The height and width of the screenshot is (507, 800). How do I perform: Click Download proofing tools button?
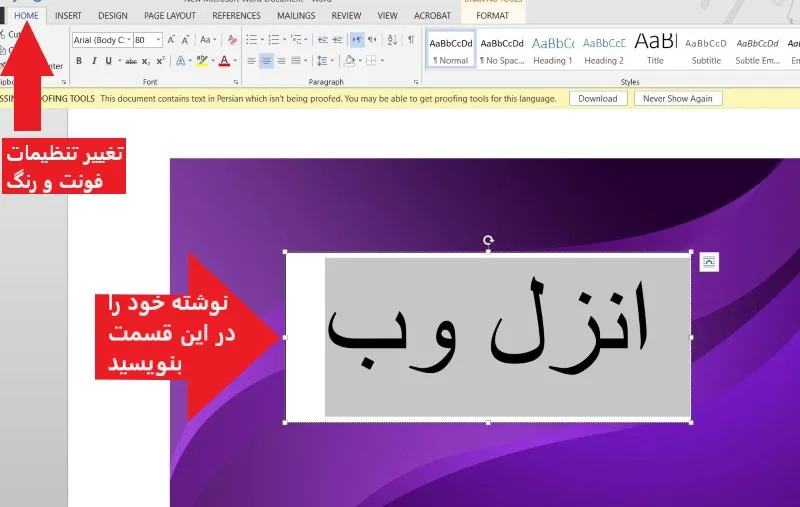(598, 98)
